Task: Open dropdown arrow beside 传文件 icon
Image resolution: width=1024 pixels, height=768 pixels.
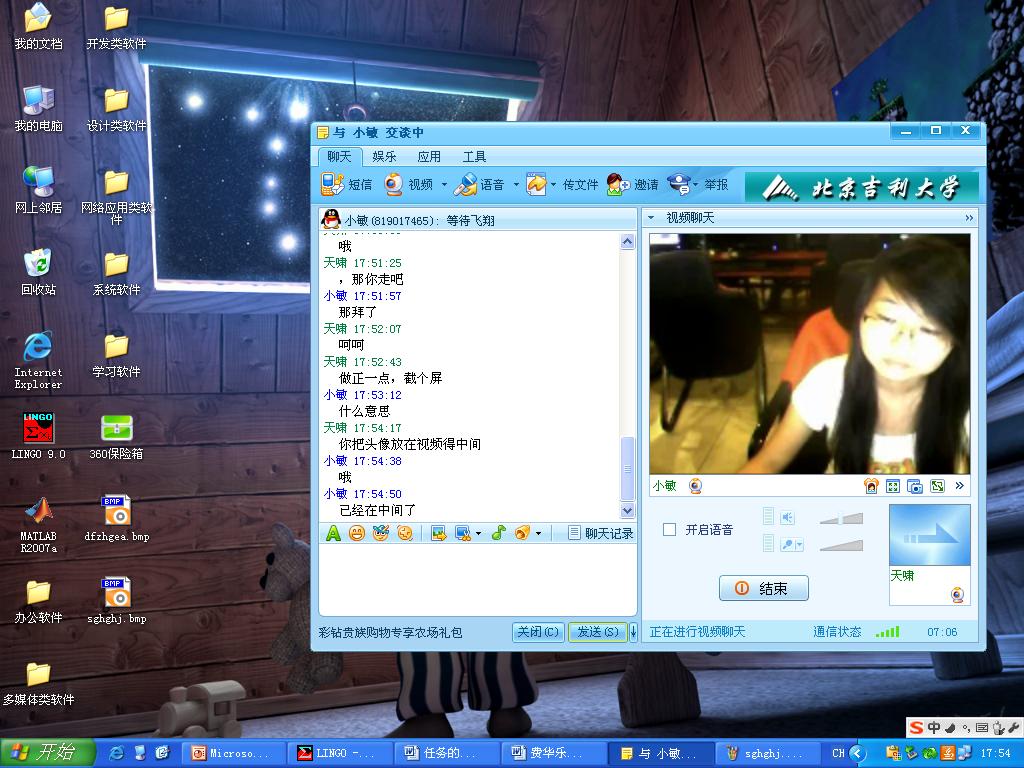Action: [x=553, y=185]
